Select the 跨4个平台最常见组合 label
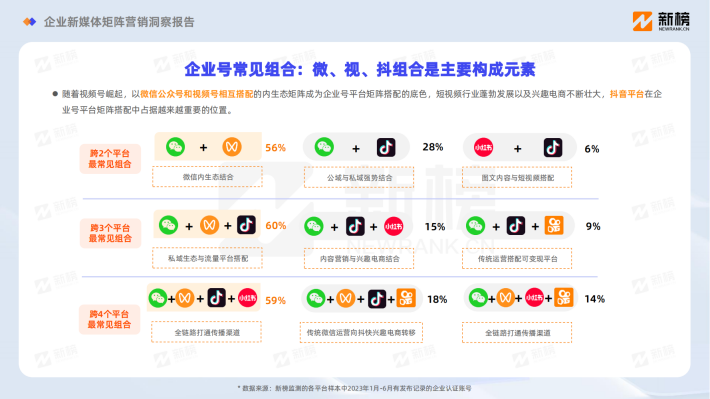Viewport: 710px width, 399px height. click(x=109, y=319)
